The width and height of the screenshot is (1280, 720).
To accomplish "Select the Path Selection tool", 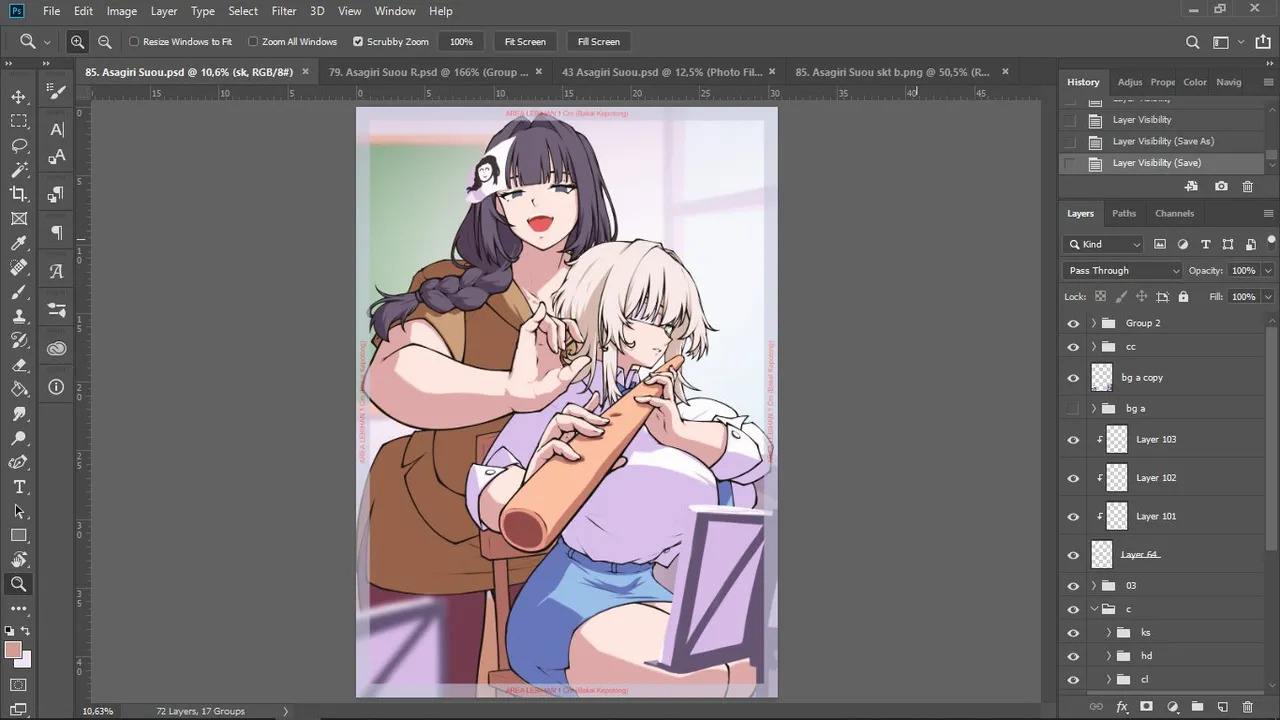I will (x=19, y=511).
